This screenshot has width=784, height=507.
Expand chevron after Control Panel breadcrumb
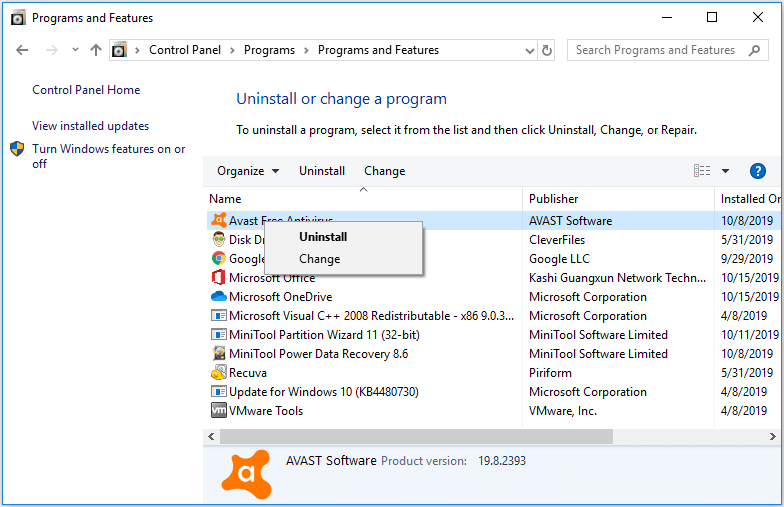click(232, 50)
